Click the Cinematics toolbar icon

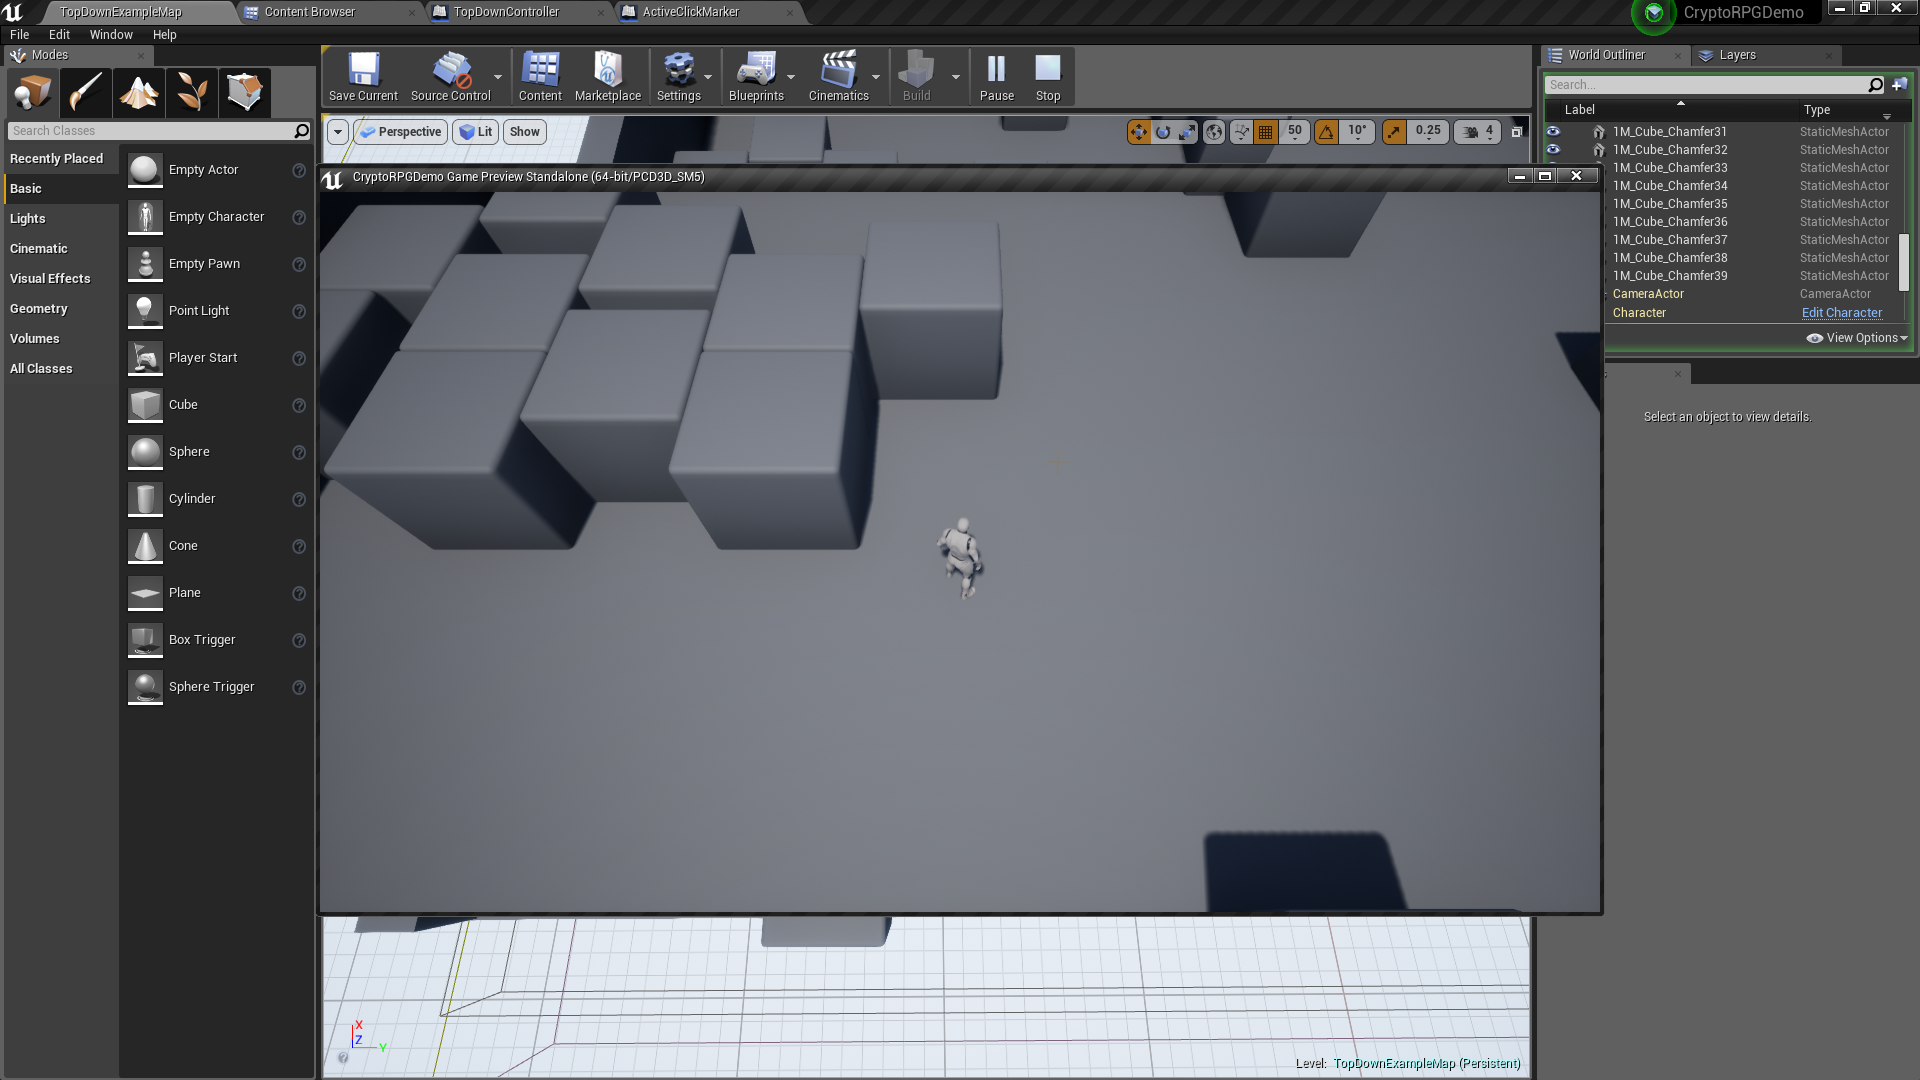tap(838, 77)
